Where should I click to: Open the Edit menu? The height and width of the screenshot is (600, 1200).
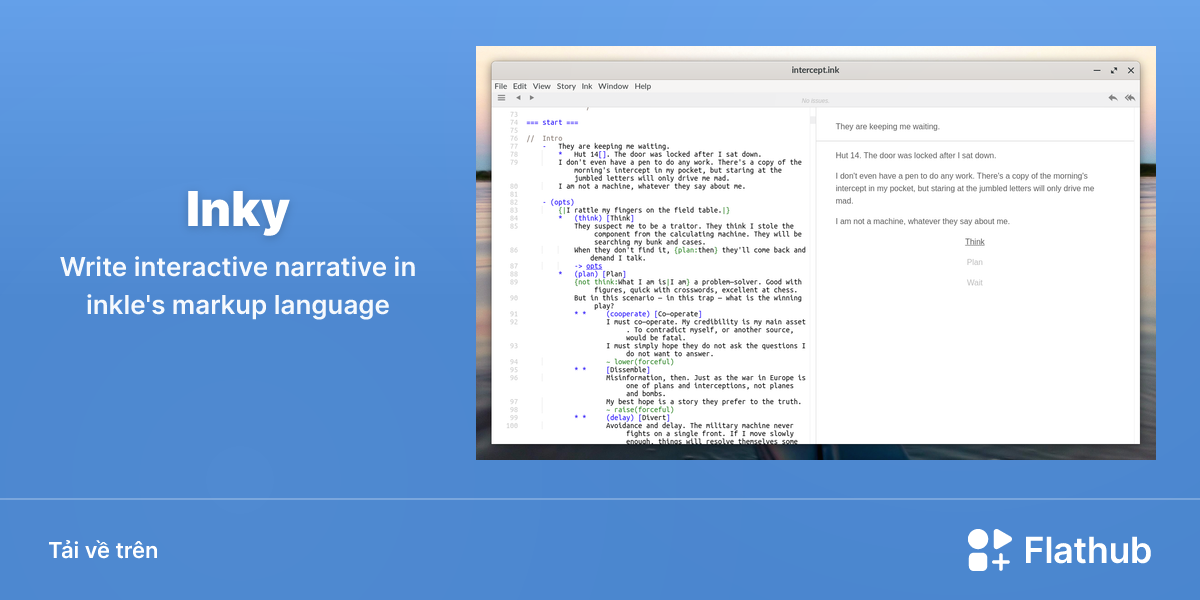pyautogui.click(x=520, y=86)
